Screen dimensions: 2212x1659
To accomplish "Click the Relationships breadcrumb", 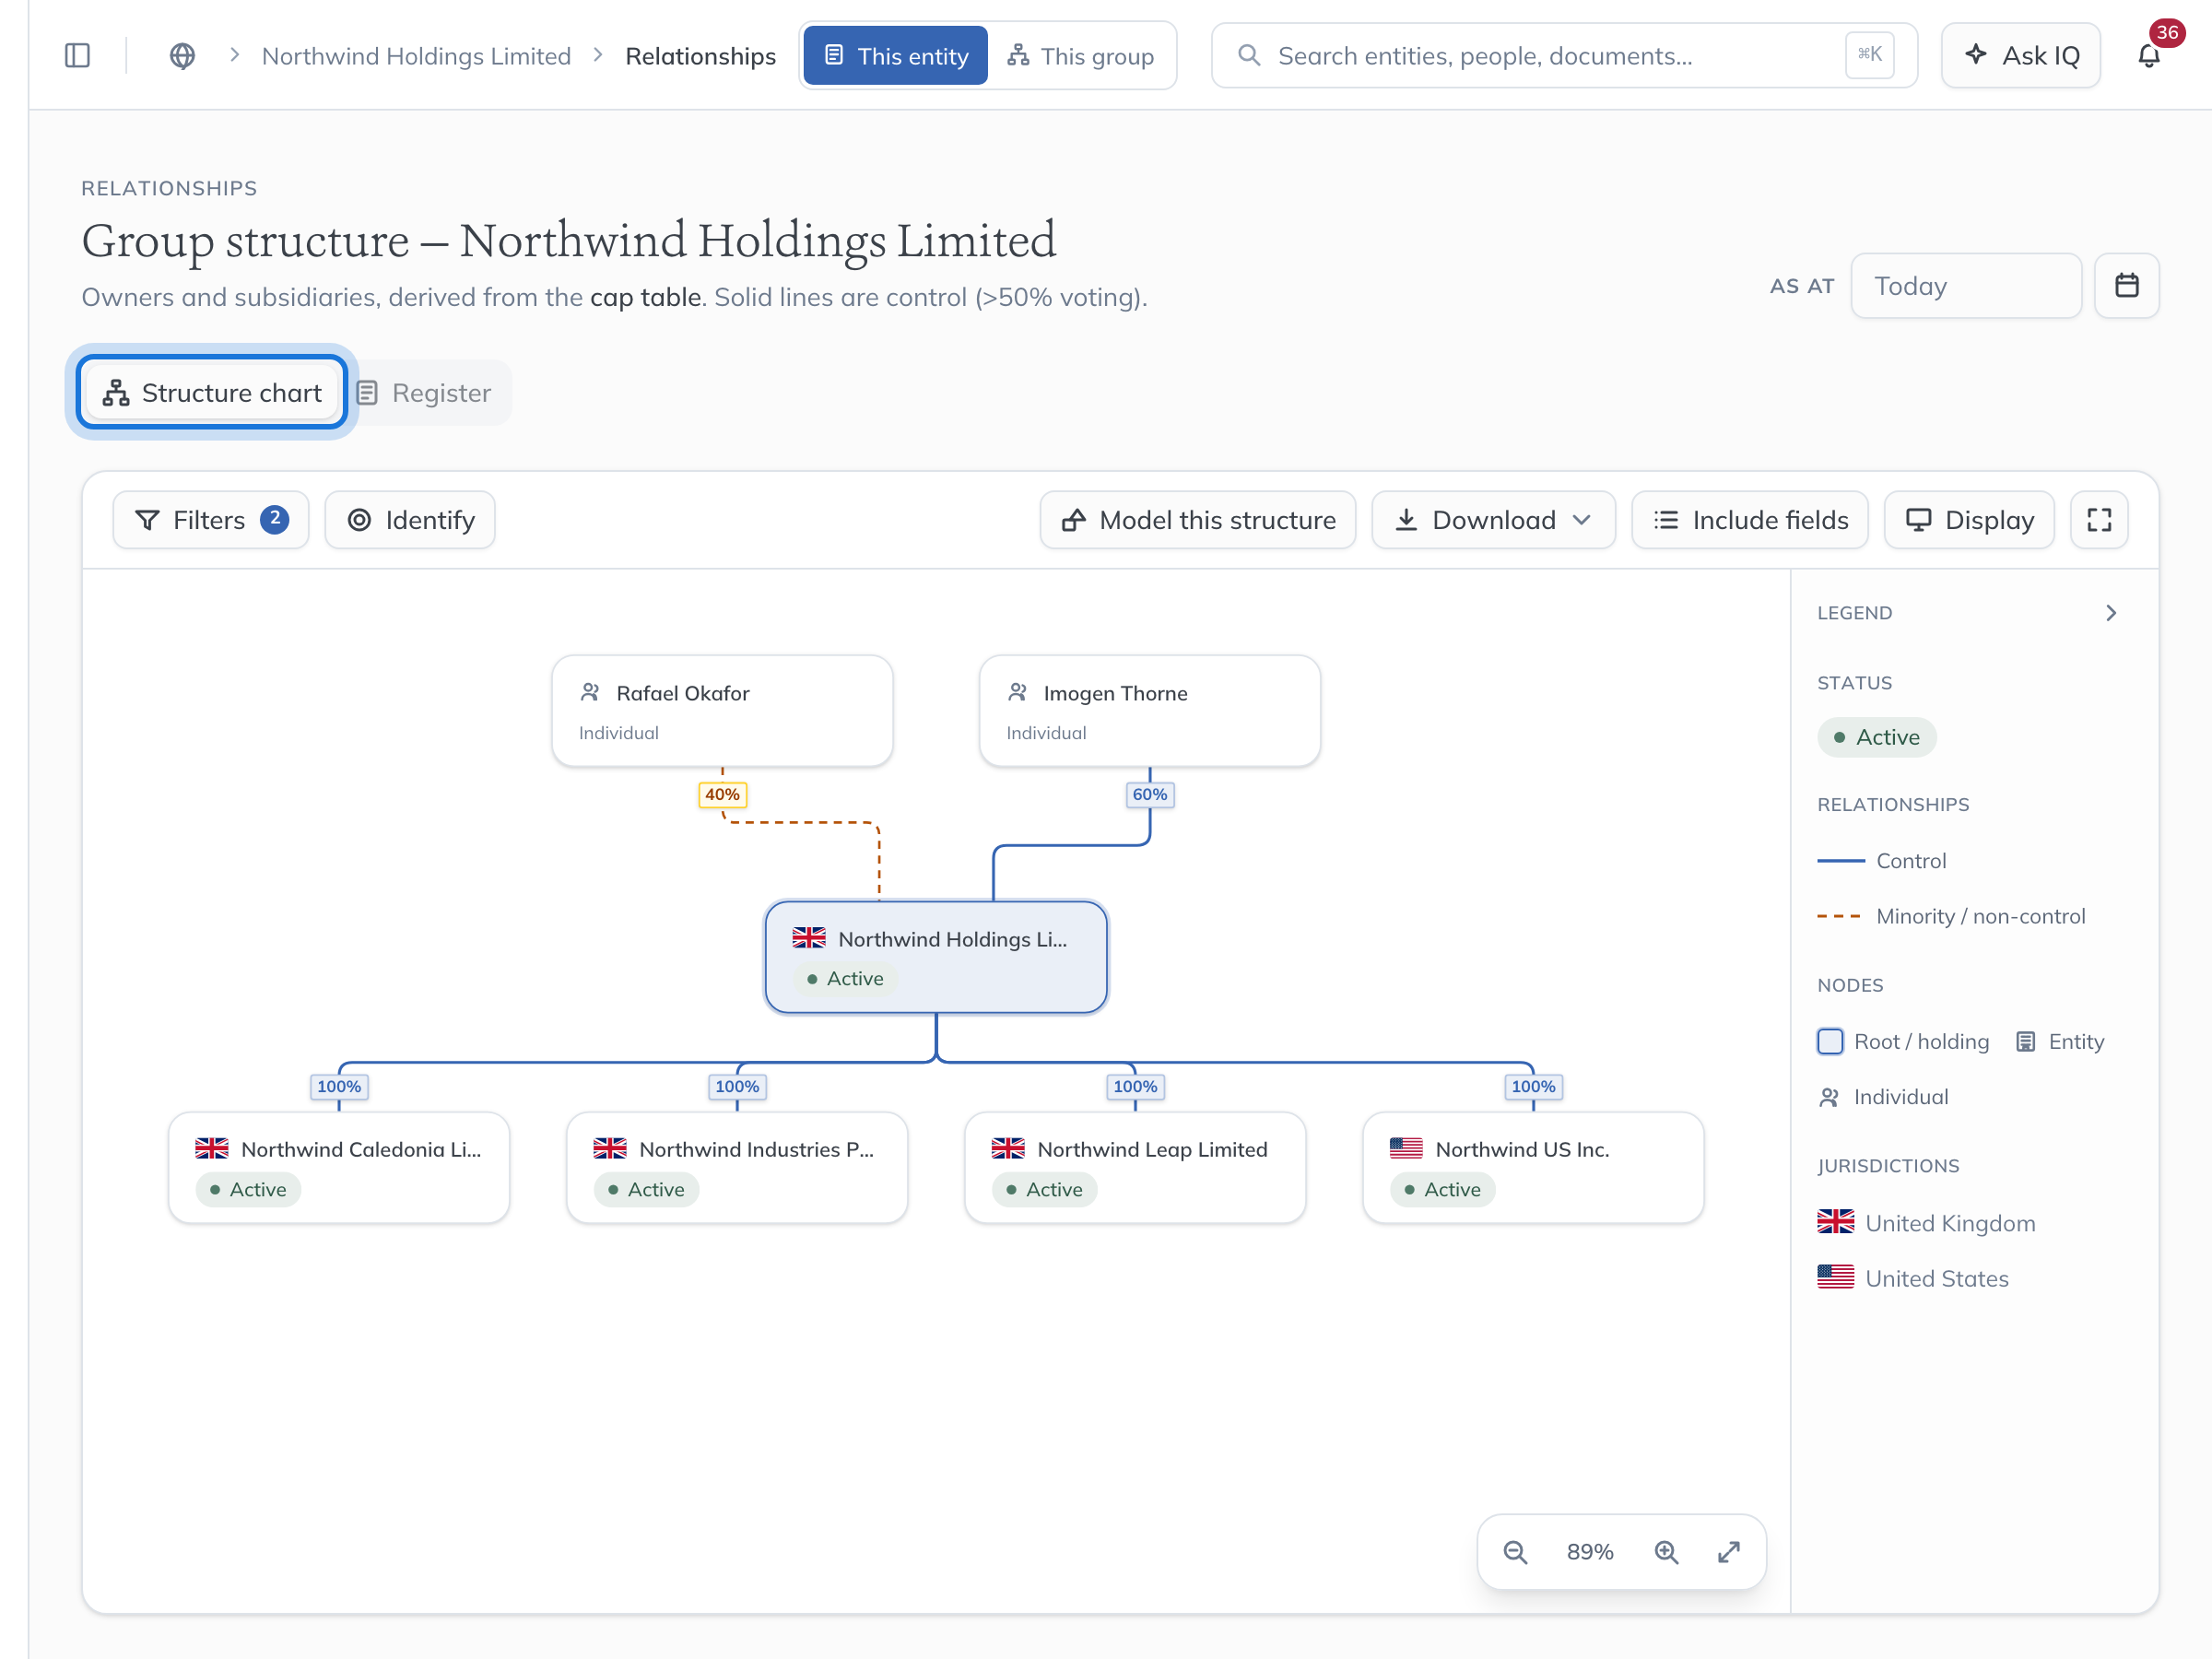I will (700, 56).
